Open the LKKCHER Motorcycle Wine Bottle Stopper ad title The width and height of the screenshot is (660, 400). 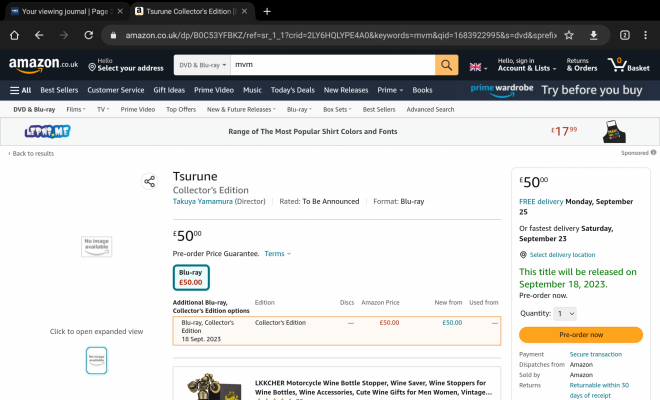pos(373,387)
